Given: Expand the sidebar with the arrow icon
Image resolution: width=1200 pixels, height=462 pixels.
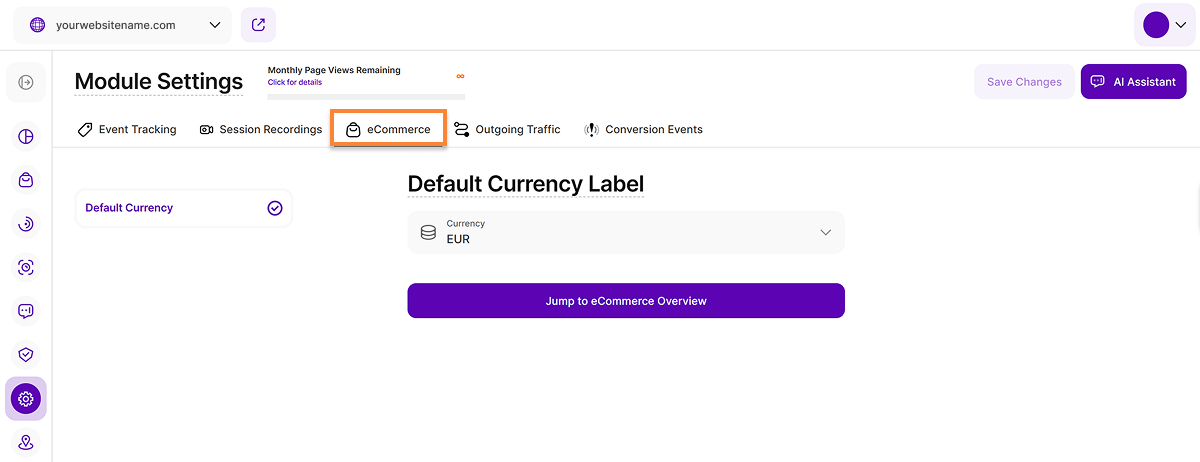Looking at the screenshot, I should tap(26, 82).
